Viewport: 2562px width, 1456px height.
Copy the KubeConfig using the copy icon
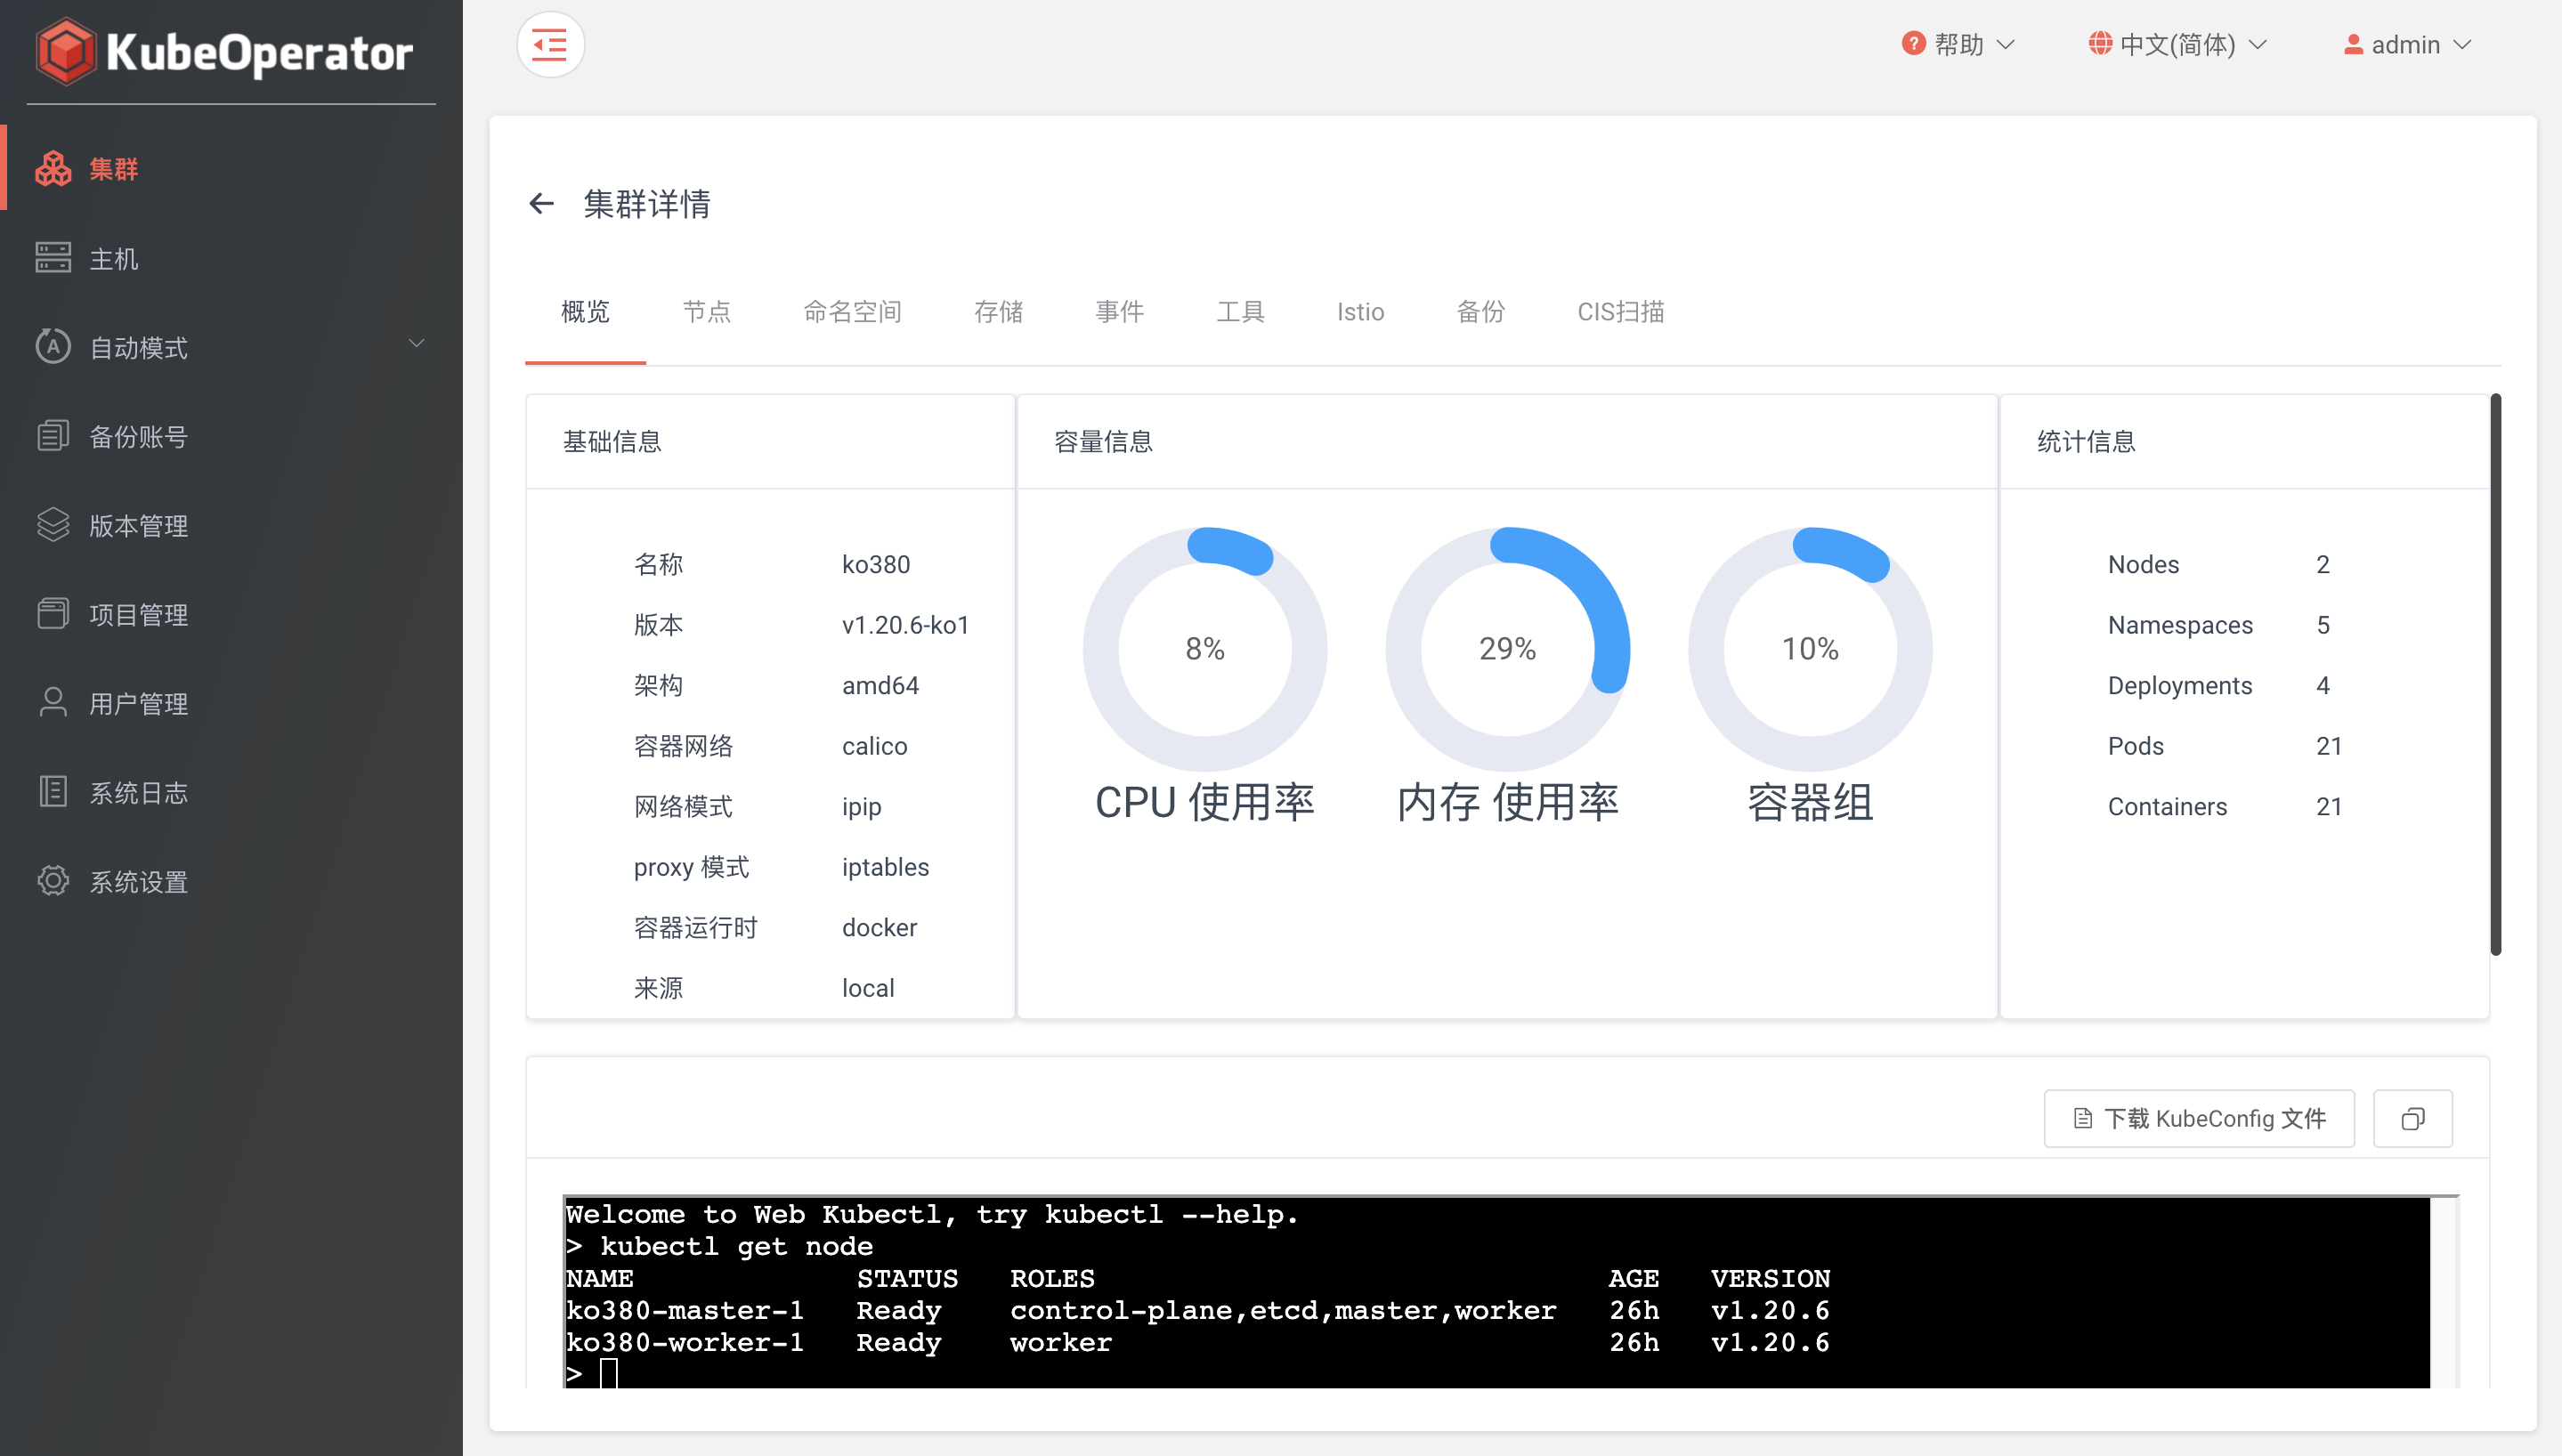2412,1118
